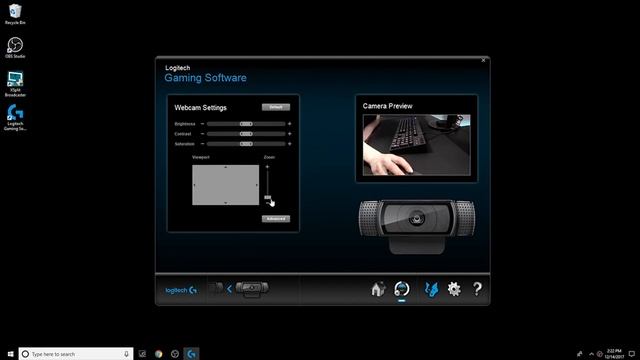
Task: Show hidden system tray icons
Action: (x=591, y=354)
